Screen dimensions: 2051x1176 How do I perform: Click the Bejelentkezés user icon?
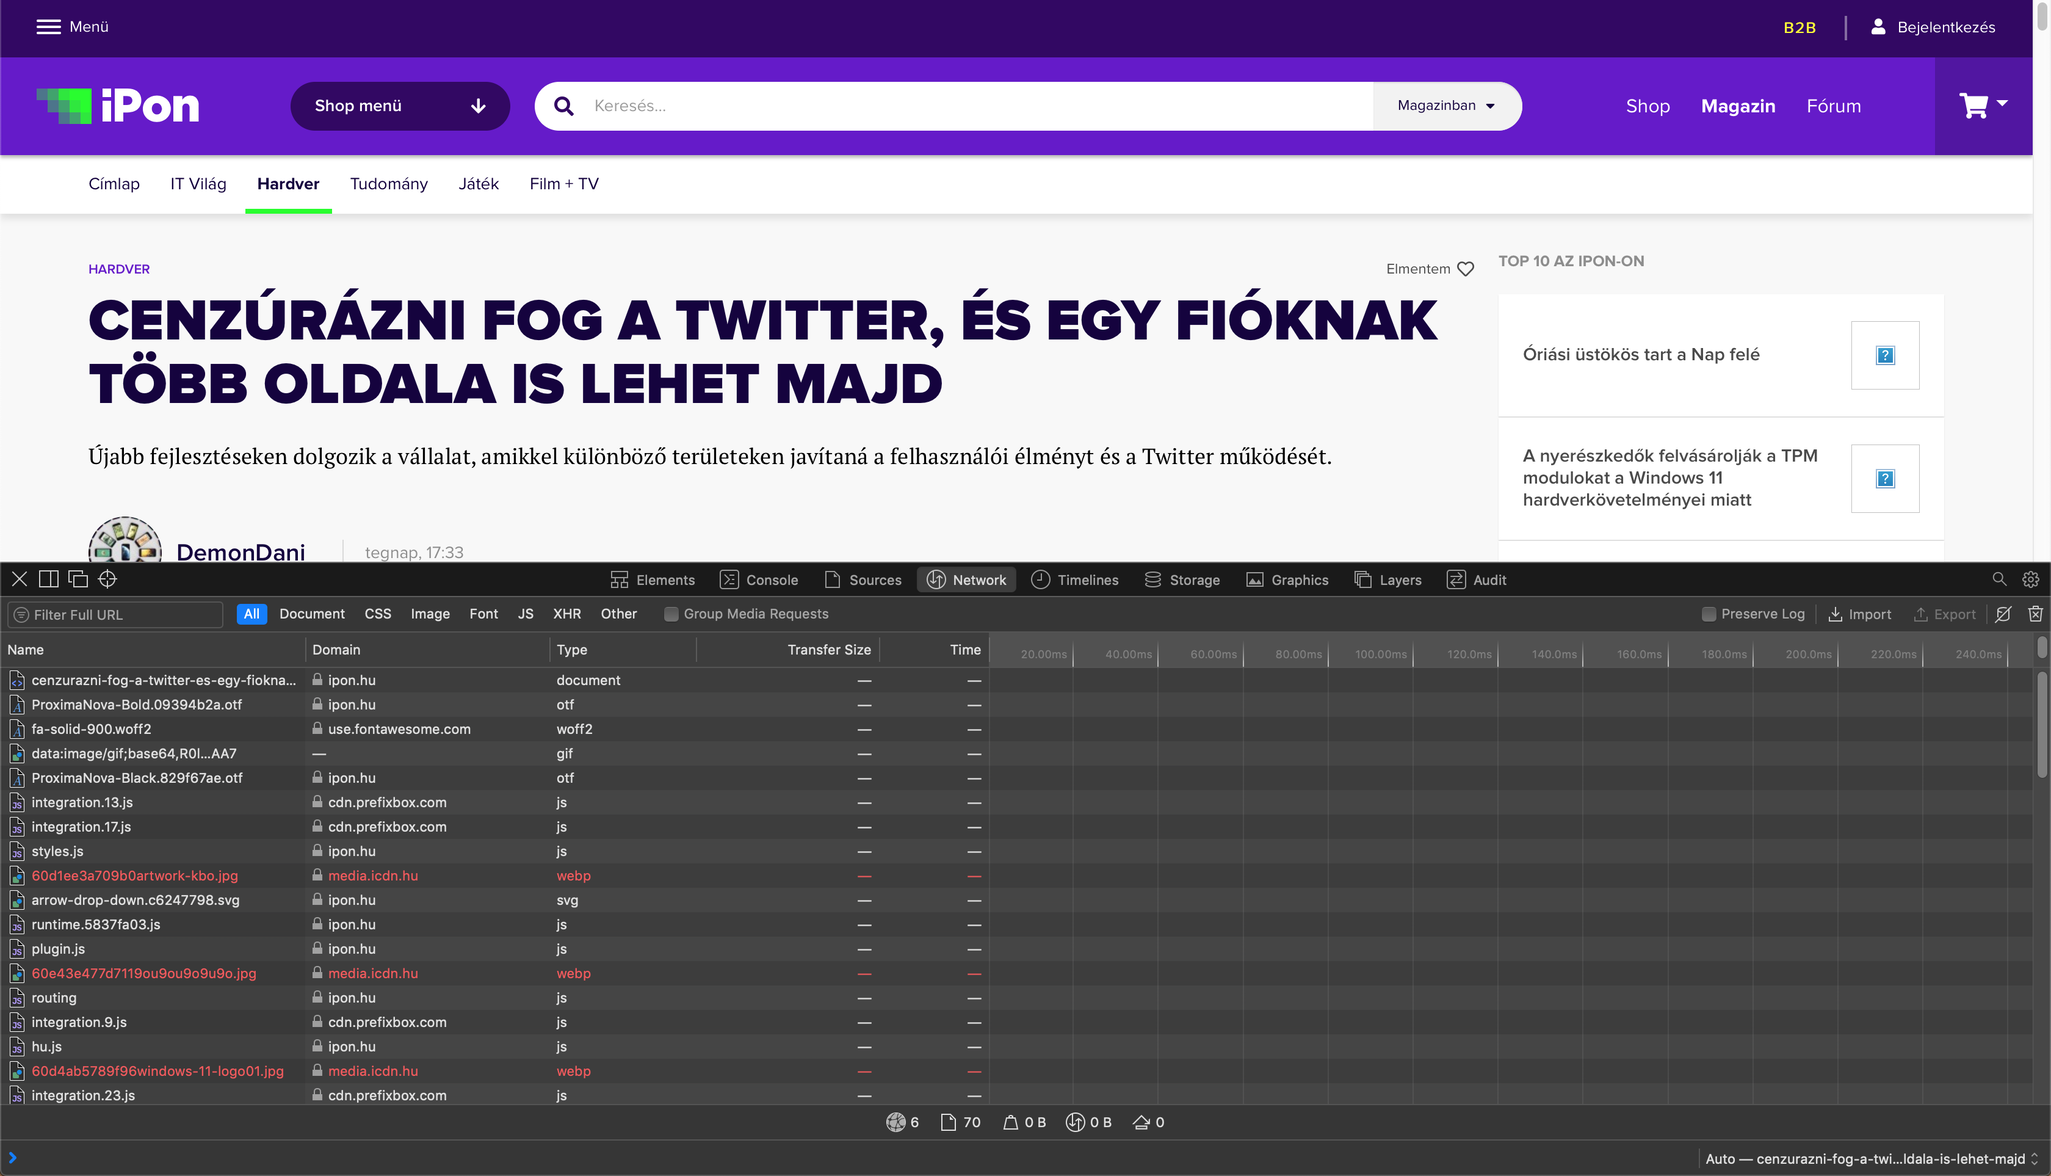point(1878,27)
